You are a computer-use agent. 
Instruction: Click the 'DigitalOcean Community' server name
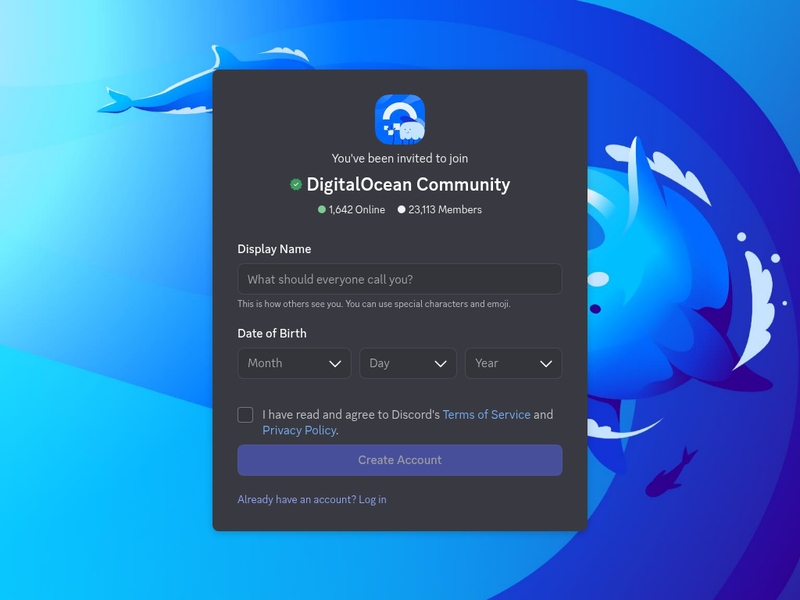click(408, 184)
